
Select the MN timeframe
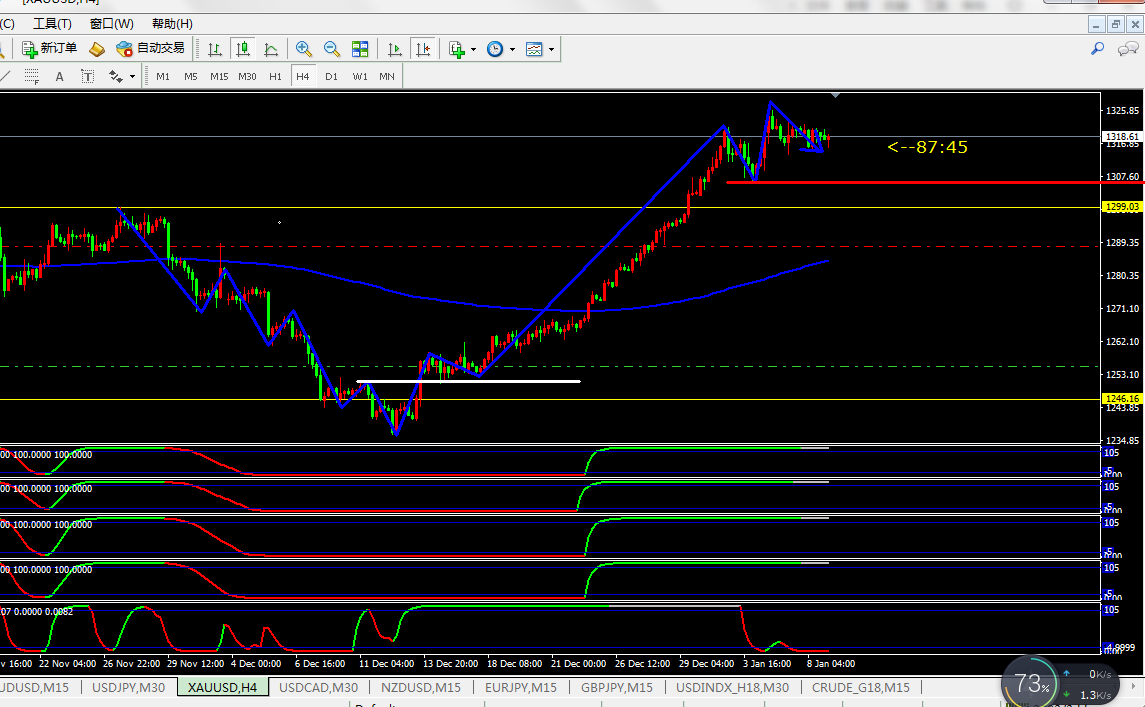[x=387, y=76]
